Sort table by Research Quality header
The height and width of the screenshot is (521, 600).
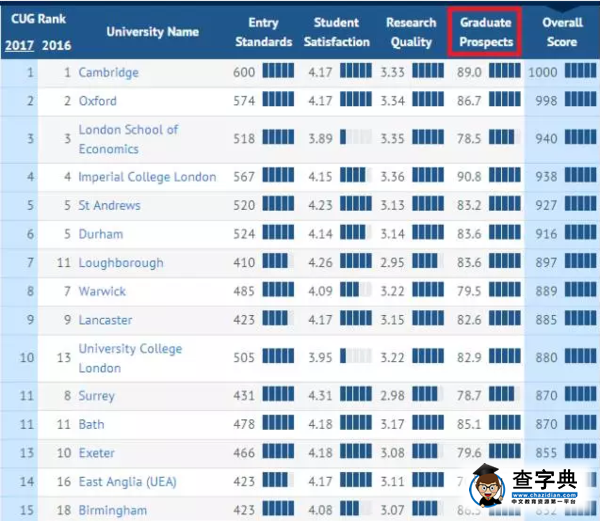411,32
